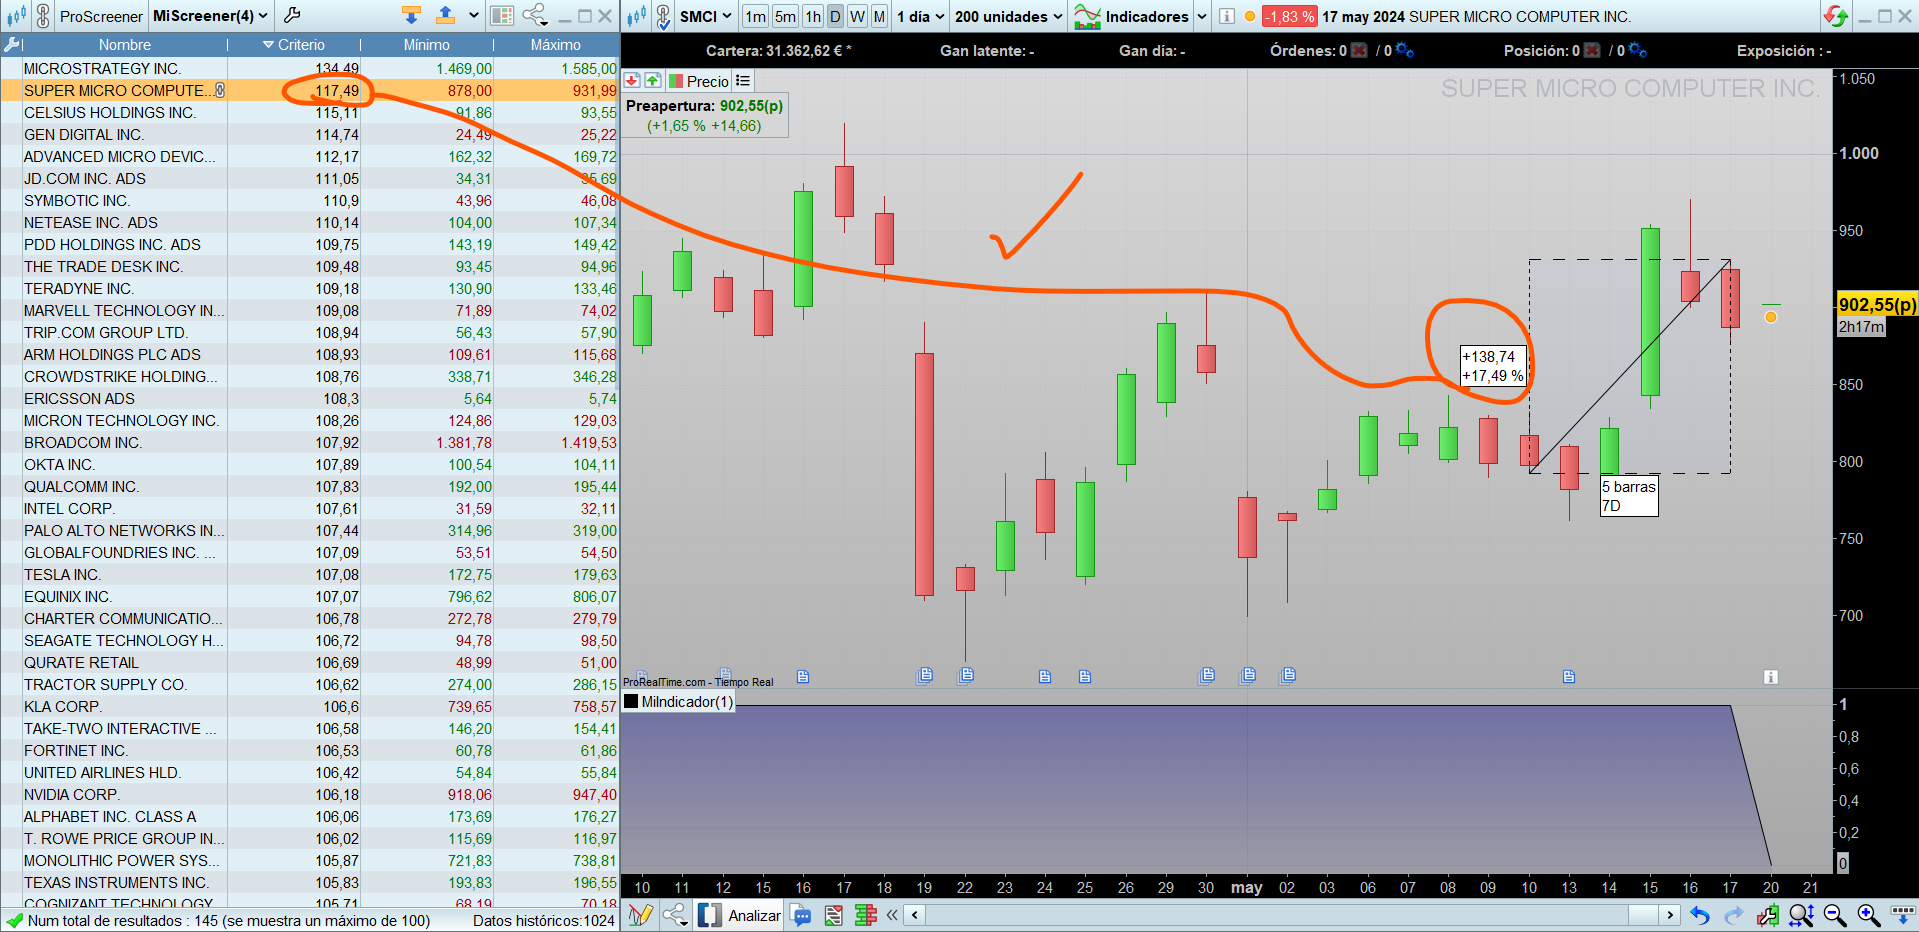Open the Precio list settings icon
This screenshot has height=932, width=1919.
pyautogui.click(x=743, y=81)
